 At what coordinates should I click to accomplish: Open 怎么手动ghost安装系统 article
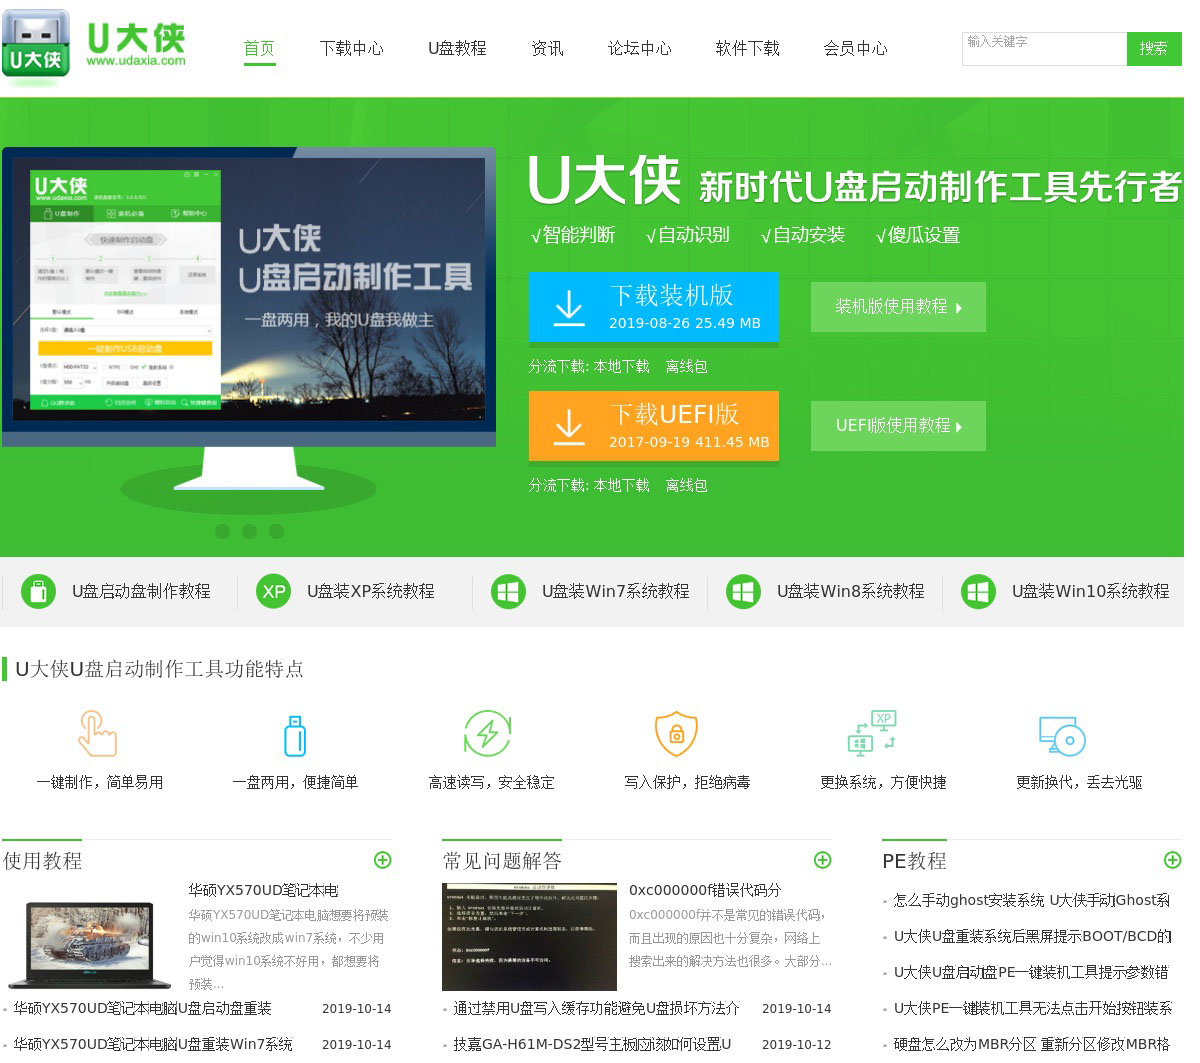[1031, 900]
